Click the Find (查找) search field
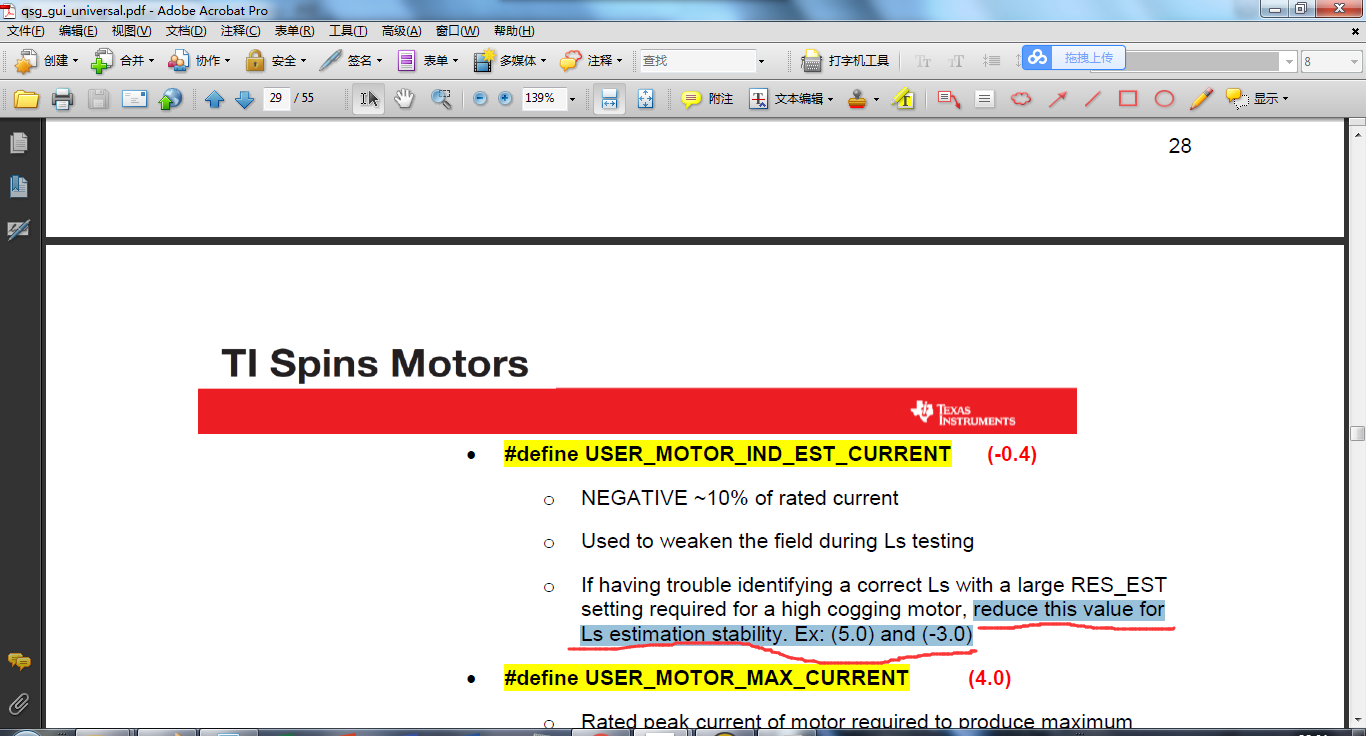Viewport: 1366px width, 736px height. (x=698, y=61)
